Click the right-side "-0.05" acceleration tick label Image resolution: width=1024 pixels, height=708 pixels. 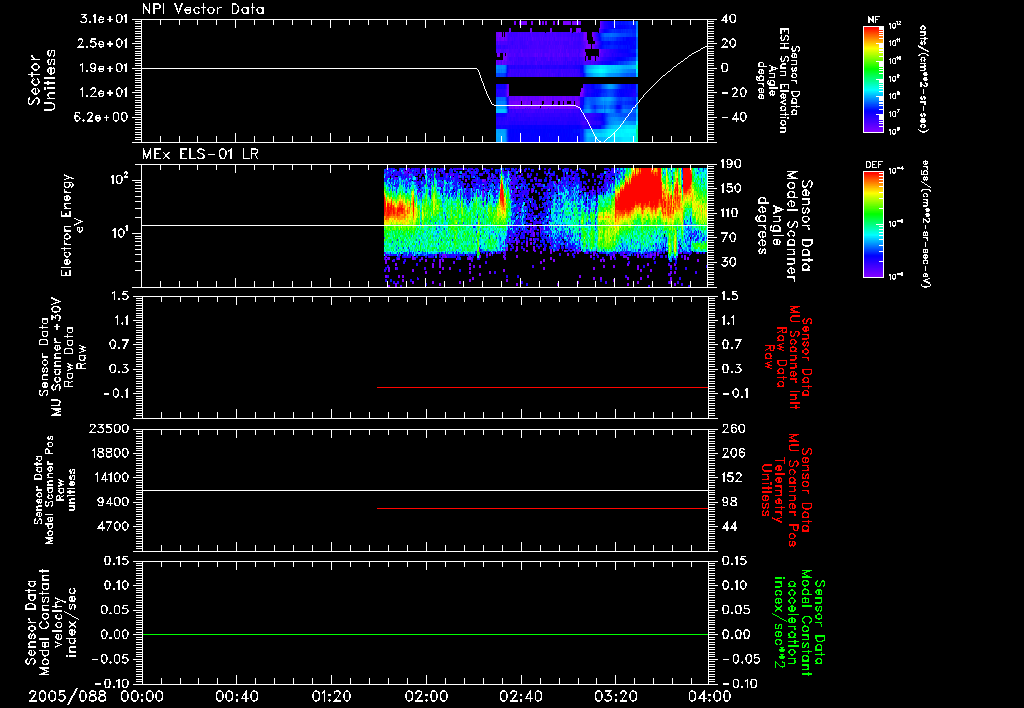739,659
